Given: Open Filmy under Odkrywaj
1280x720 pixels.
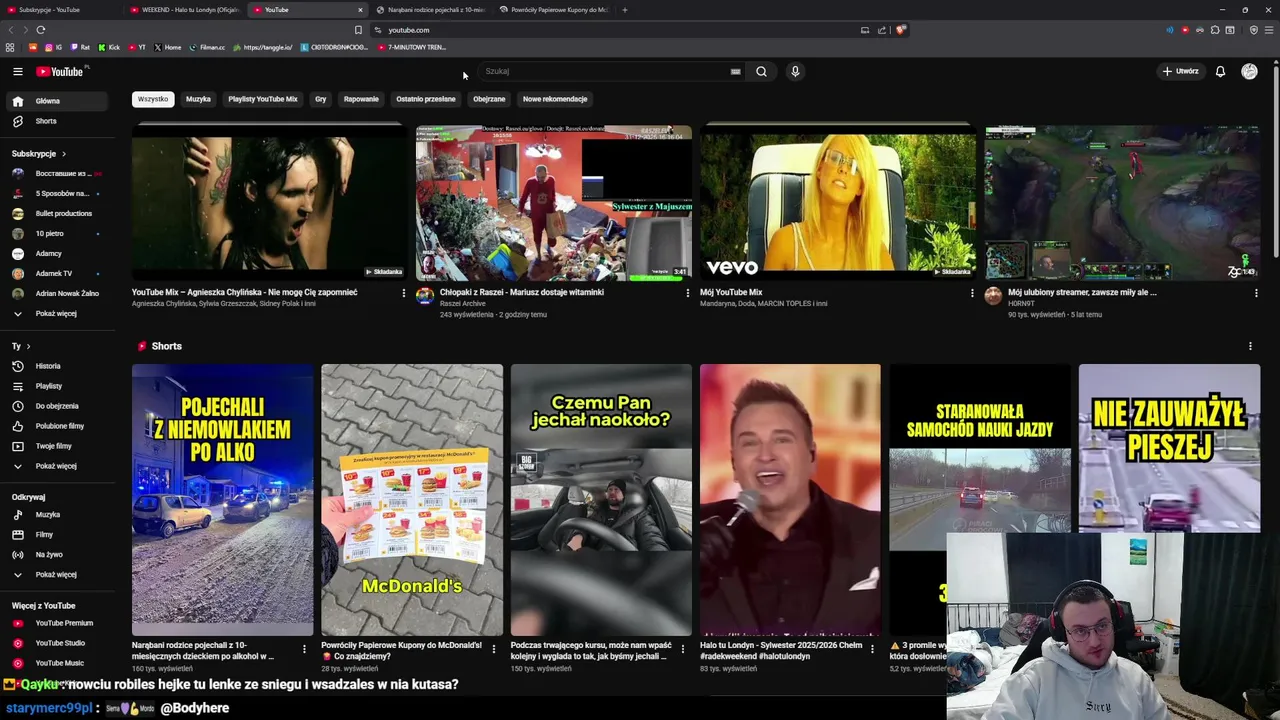Looking at the screenshot, I should pos(59,534).
